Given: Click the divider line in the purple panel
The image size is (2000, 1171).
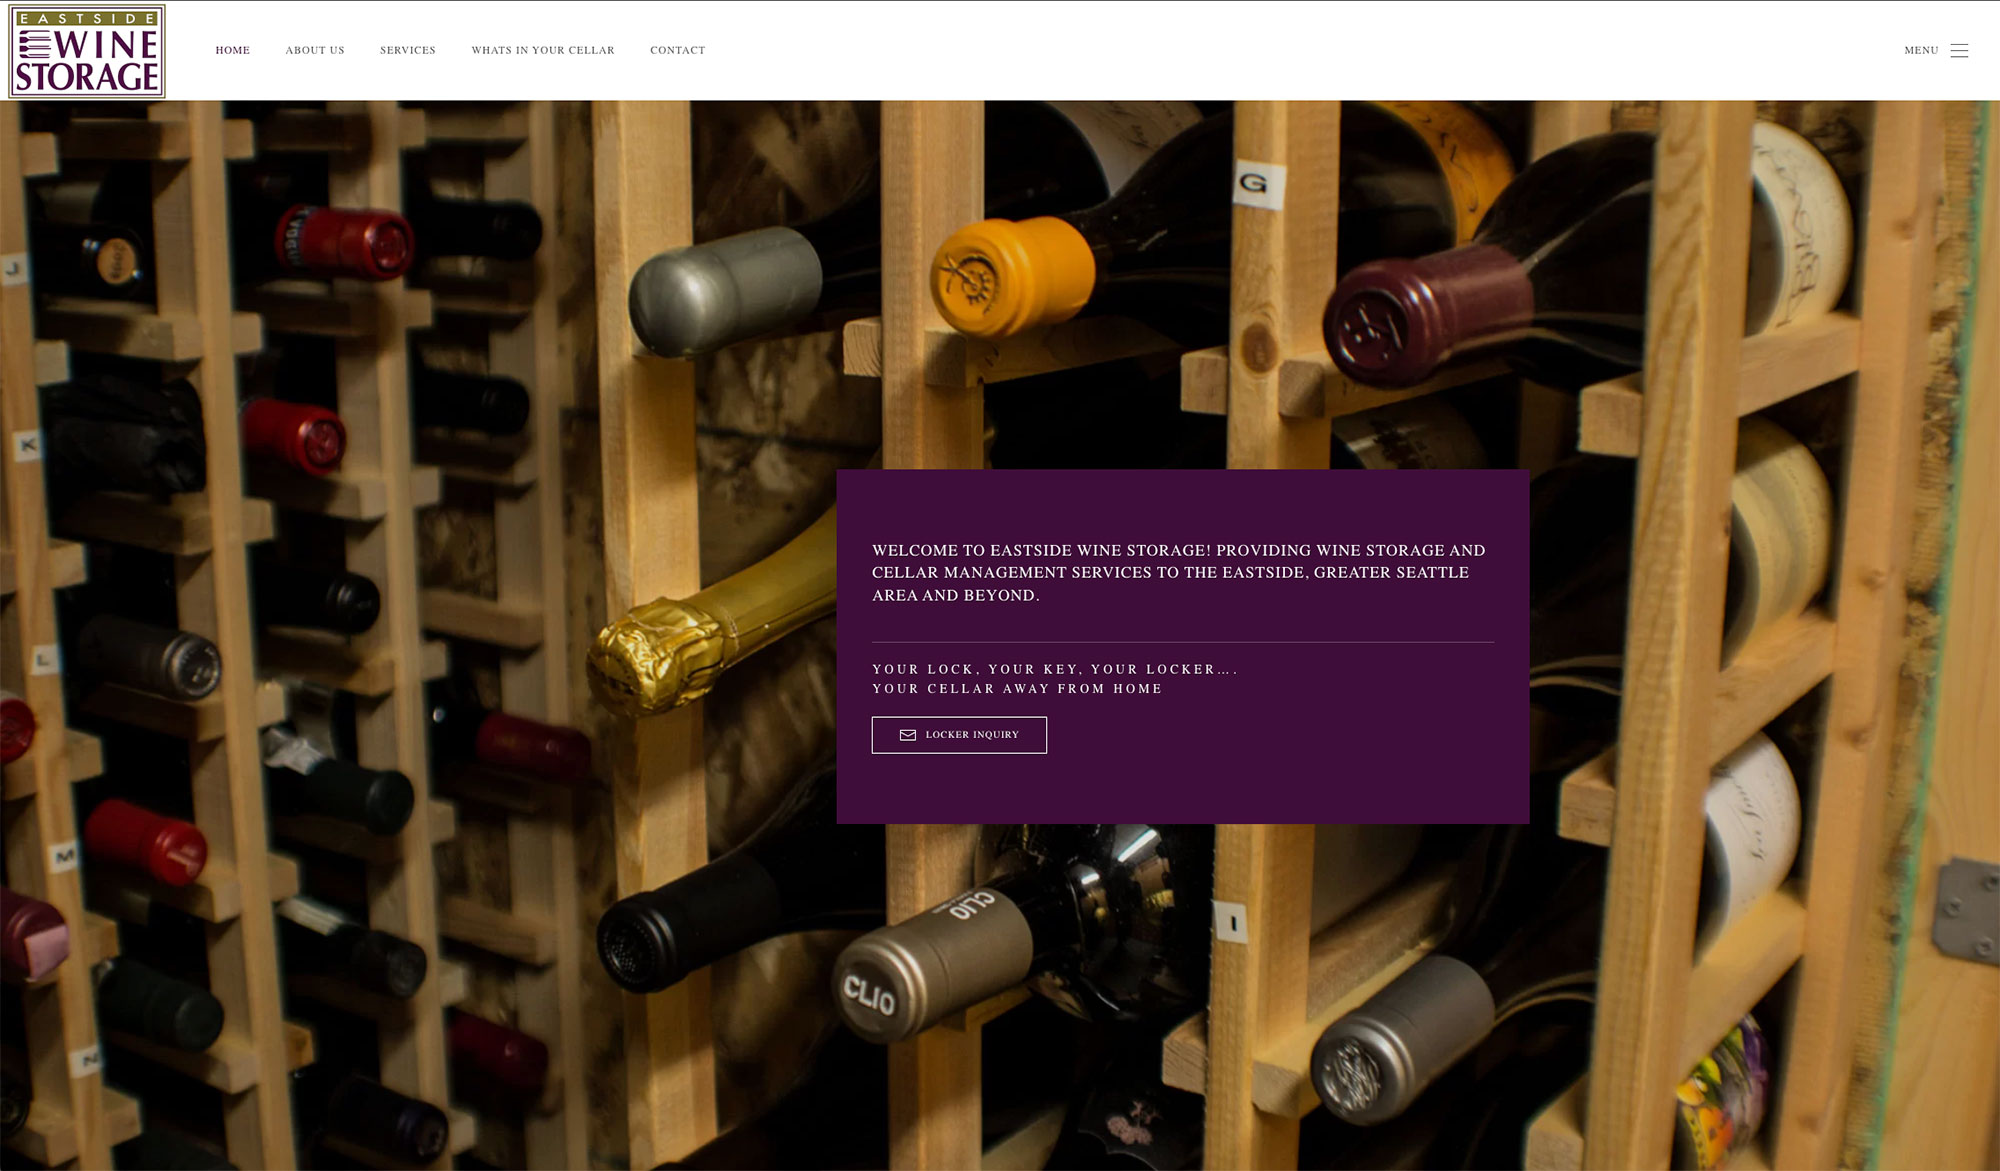Looking at the screenshot, I should (1182, 642).
